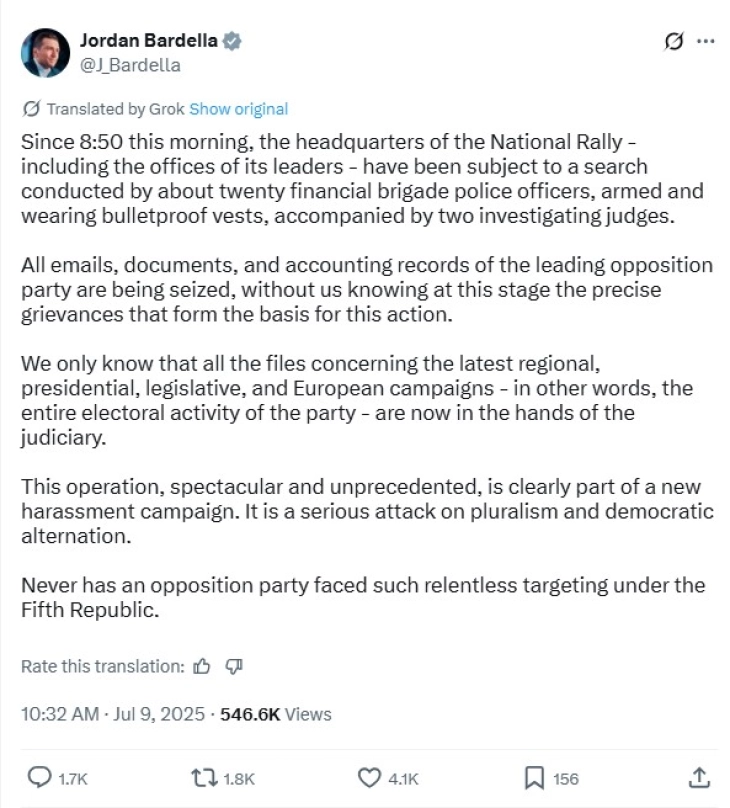This screenshot has width=730, height=808.
Task: Open Jordan Bardella's profile picture
Action: click(45, 53)
